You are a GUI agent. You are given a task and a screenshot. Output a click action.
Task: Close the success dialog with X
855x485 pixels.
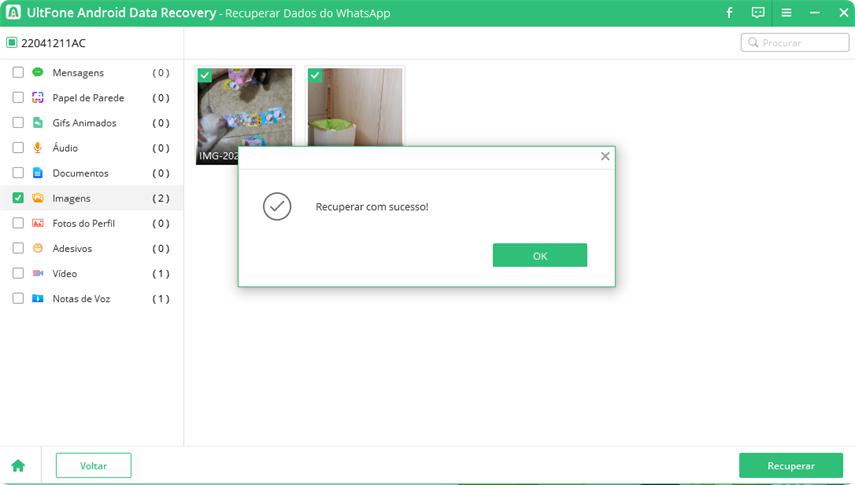point(604,157)
